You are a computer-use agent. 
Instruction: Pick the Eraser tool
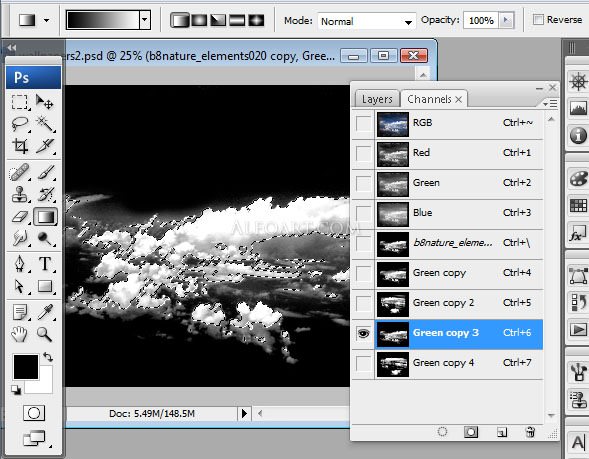[x=20, y=217]
